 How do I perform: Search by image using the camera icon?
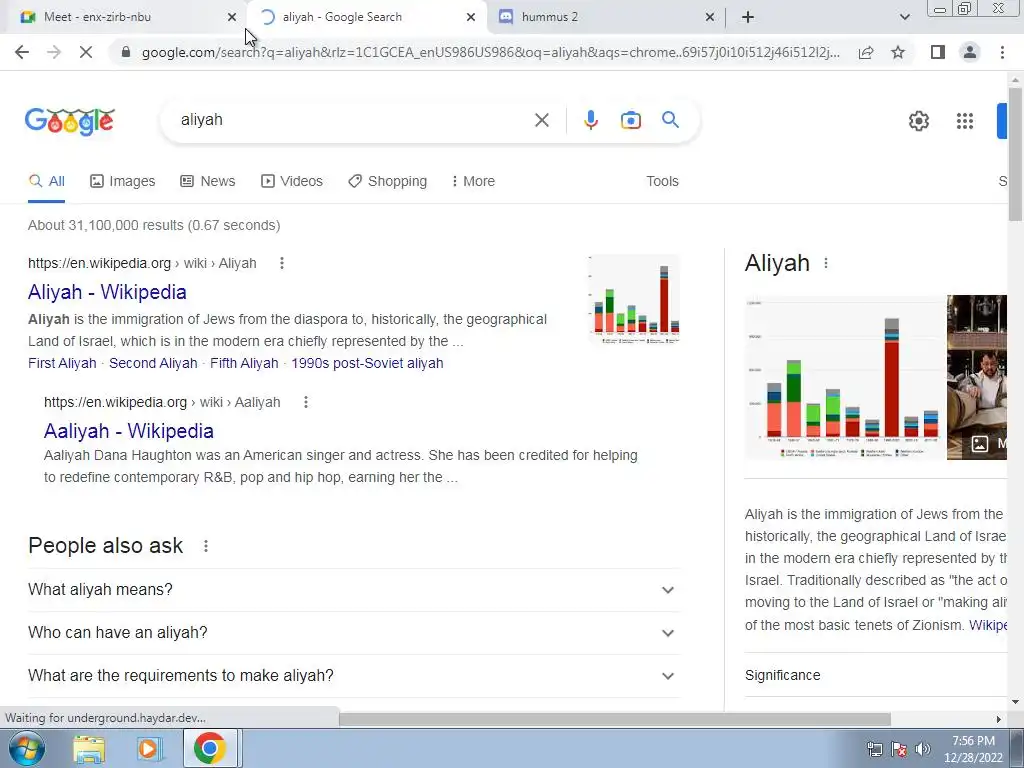pyautogui.click(x=630, y=120)
